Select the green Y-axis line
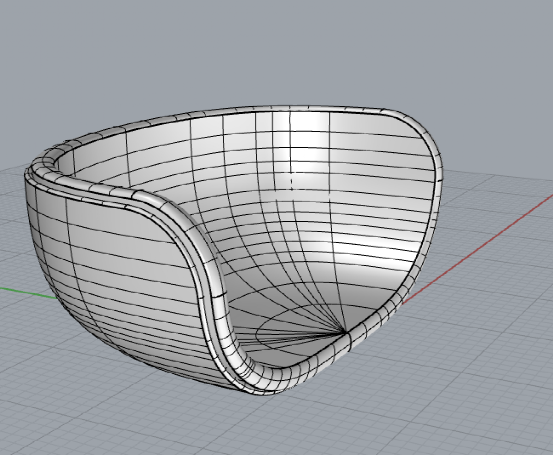This screenshot has width=553, height=455. tap(28, 293)
